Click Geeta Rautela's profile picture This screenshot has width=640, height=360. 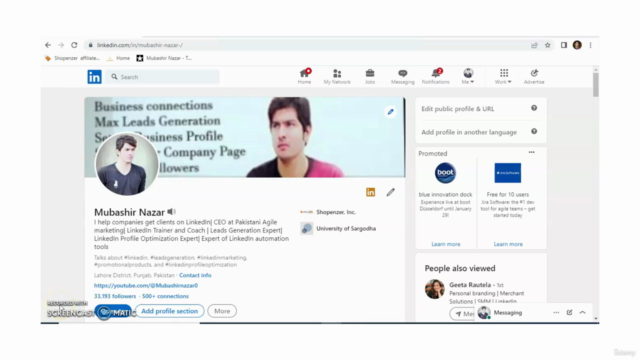(x=435, y=289)
